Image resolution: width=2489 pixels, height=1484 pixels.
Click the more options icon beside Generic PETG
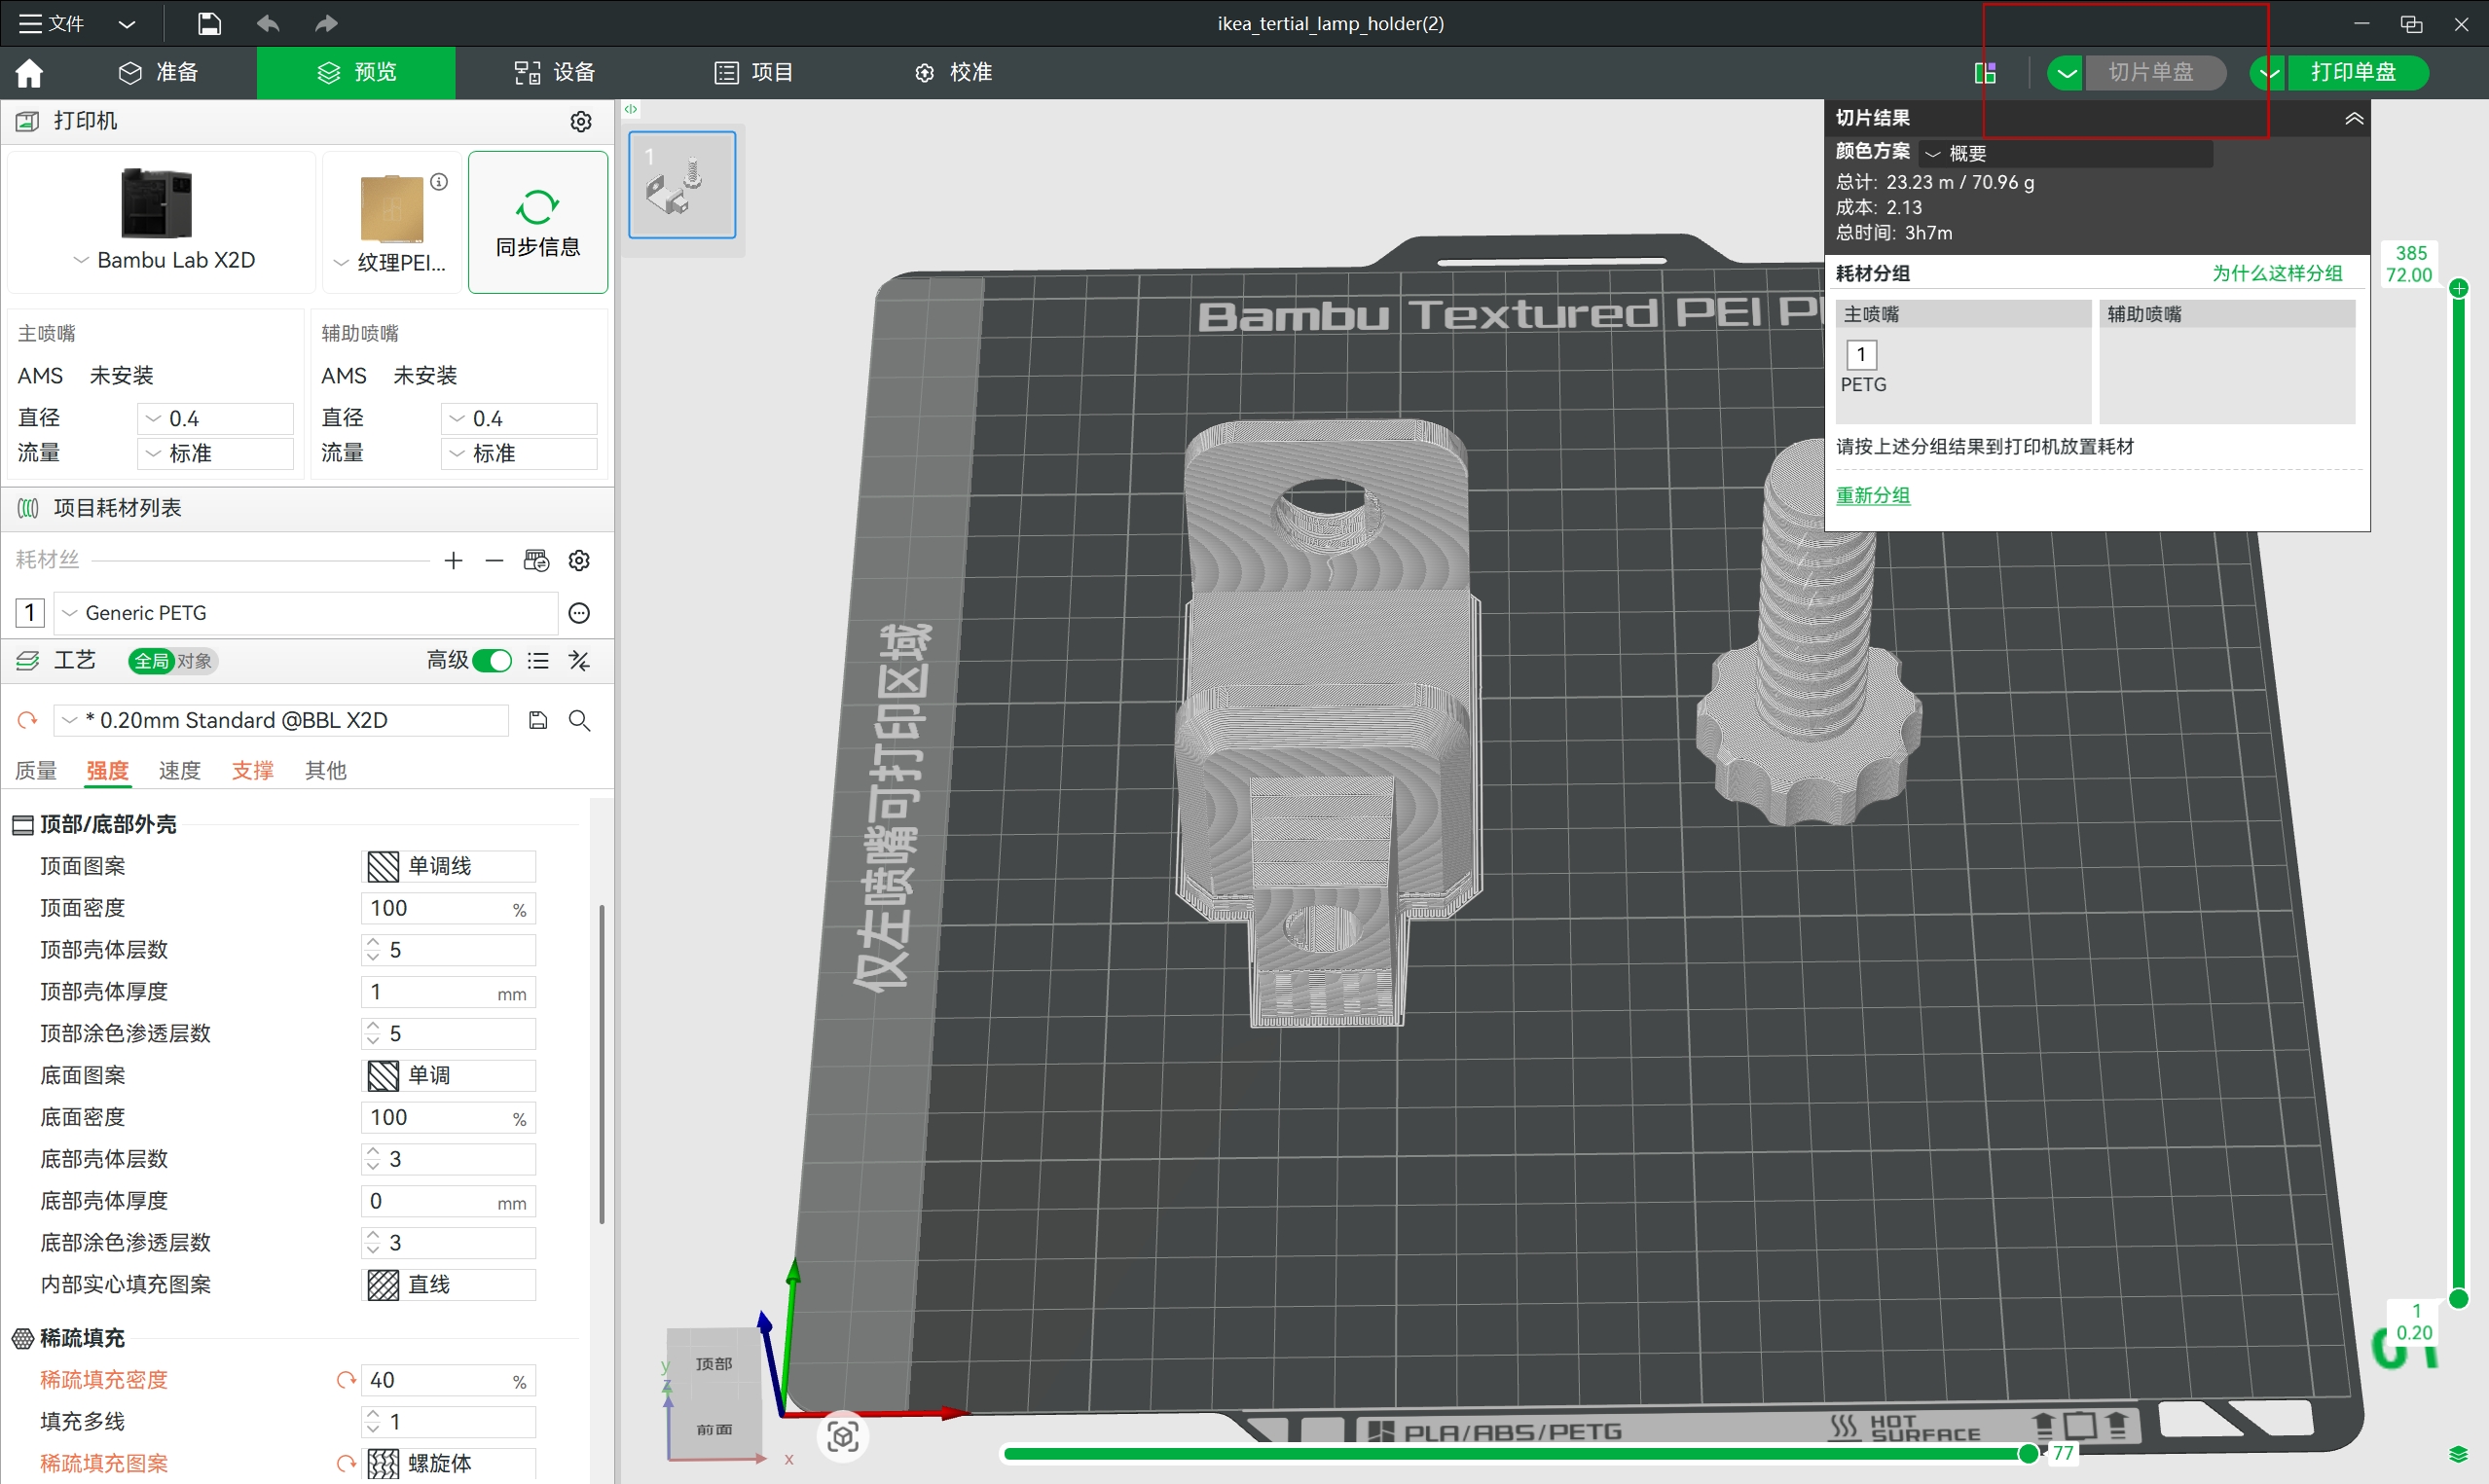(x=579, y=613)
